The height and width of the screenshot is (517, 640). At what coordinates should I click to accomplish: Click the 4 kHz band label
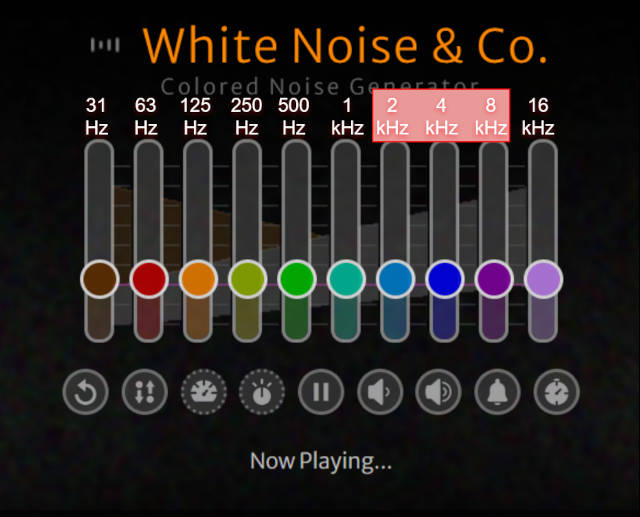pos(441,117)
